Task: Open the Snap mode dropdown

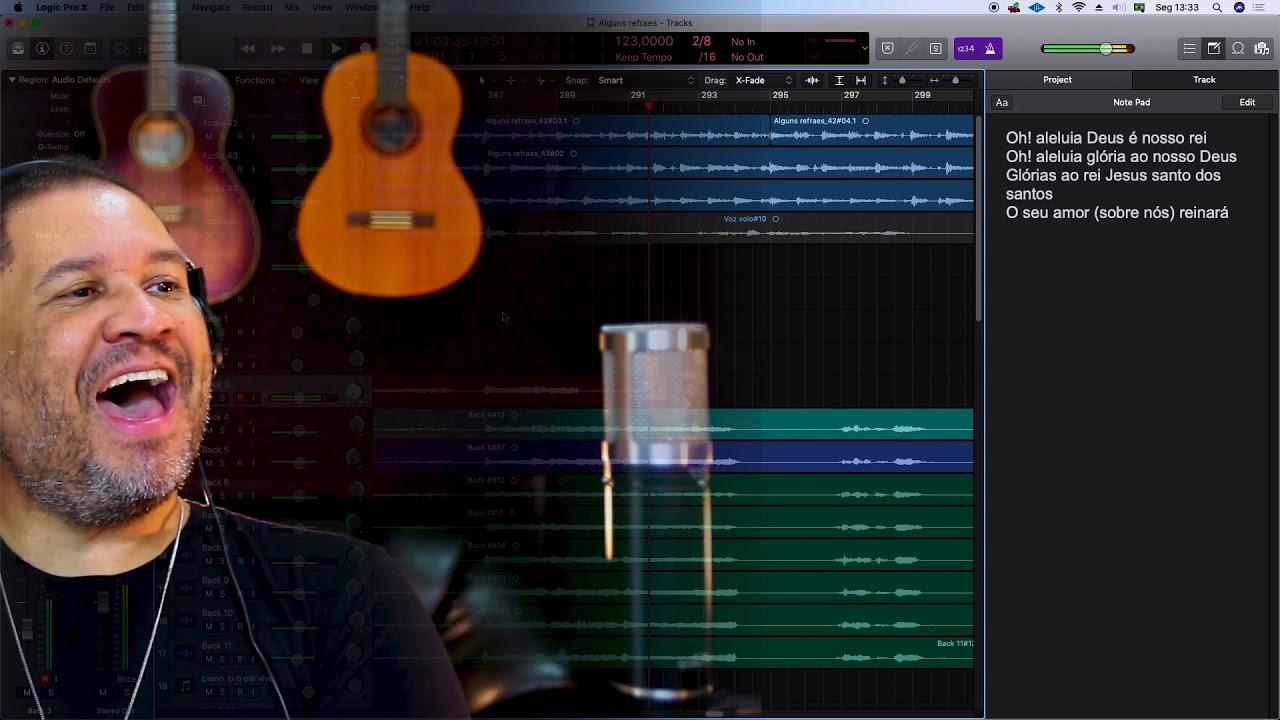Action: pyautogui.click(x=645, y=80)
